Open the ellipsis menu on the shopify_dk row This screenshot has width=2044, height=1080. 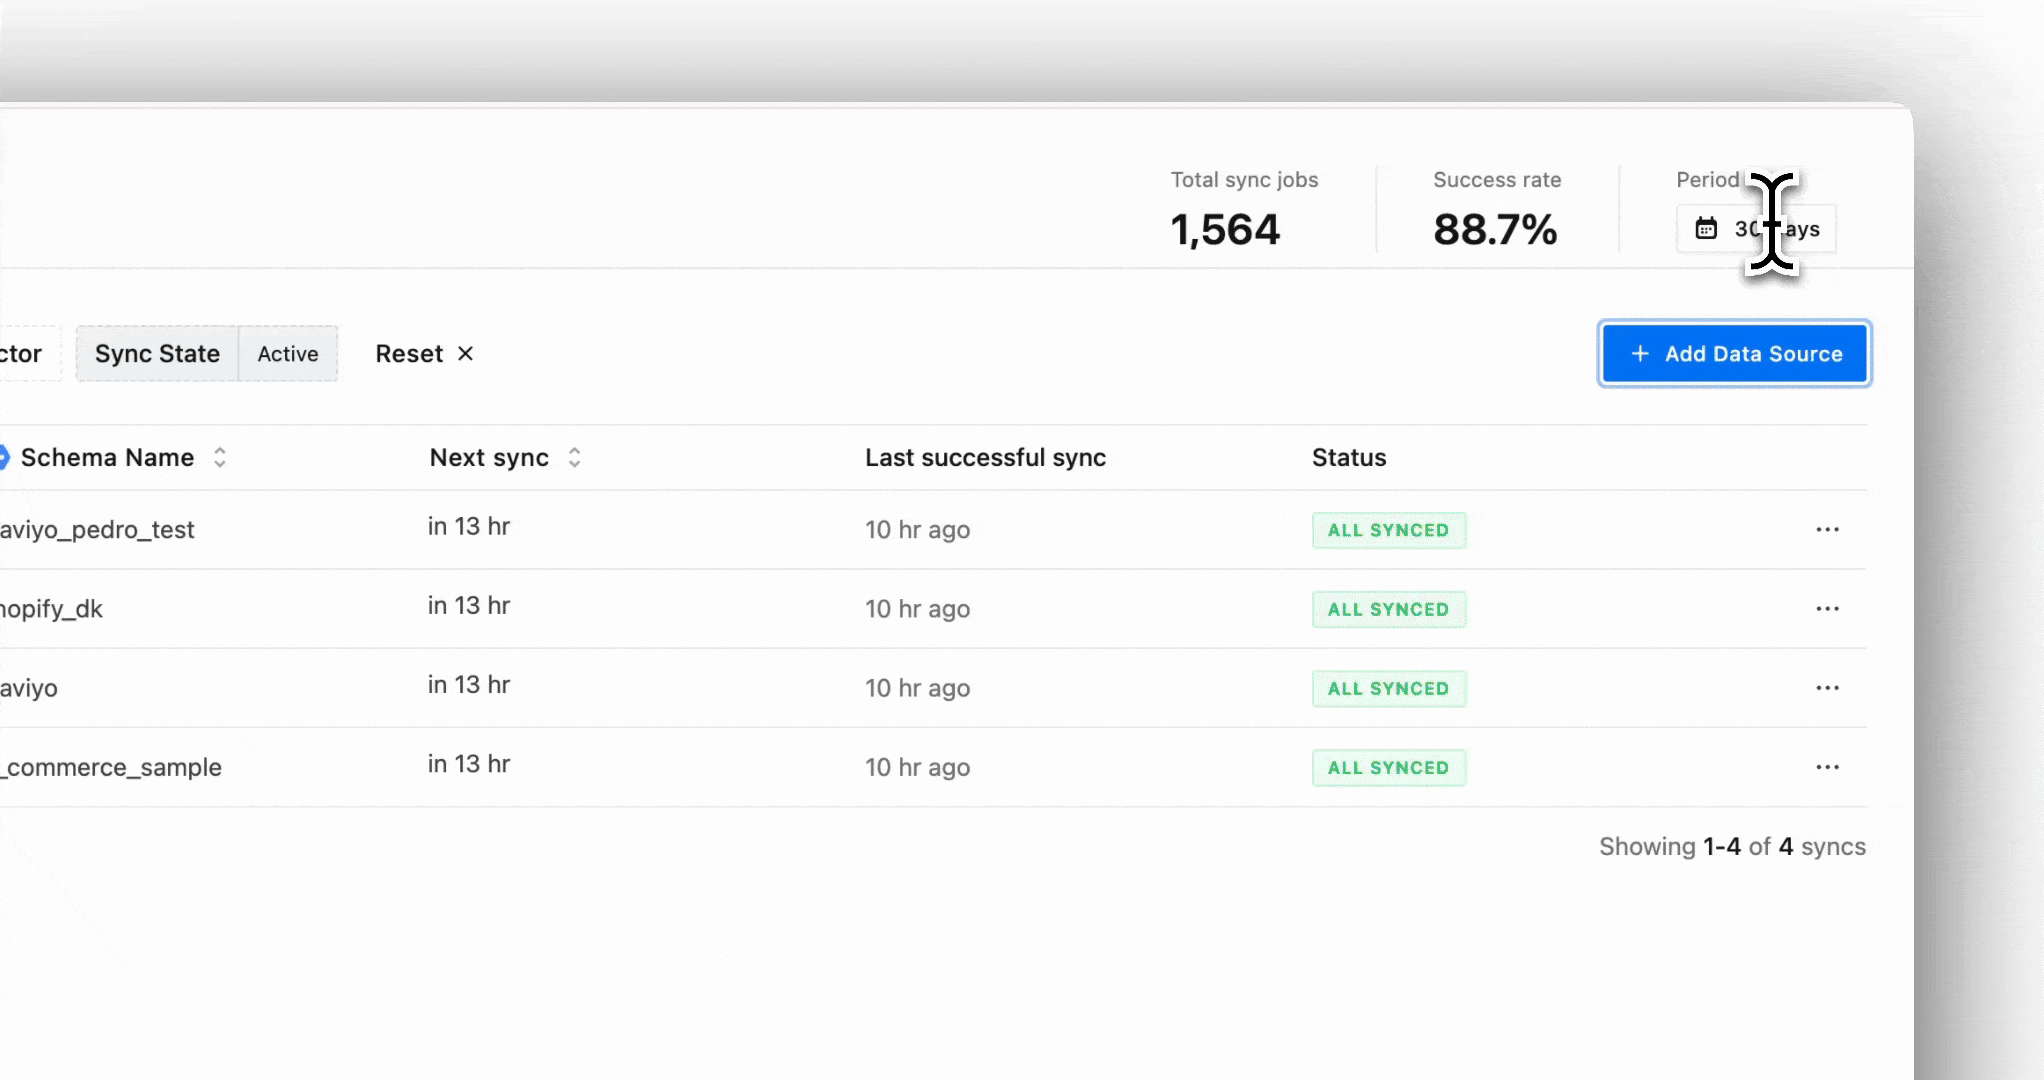click(x=1827, y=608)
